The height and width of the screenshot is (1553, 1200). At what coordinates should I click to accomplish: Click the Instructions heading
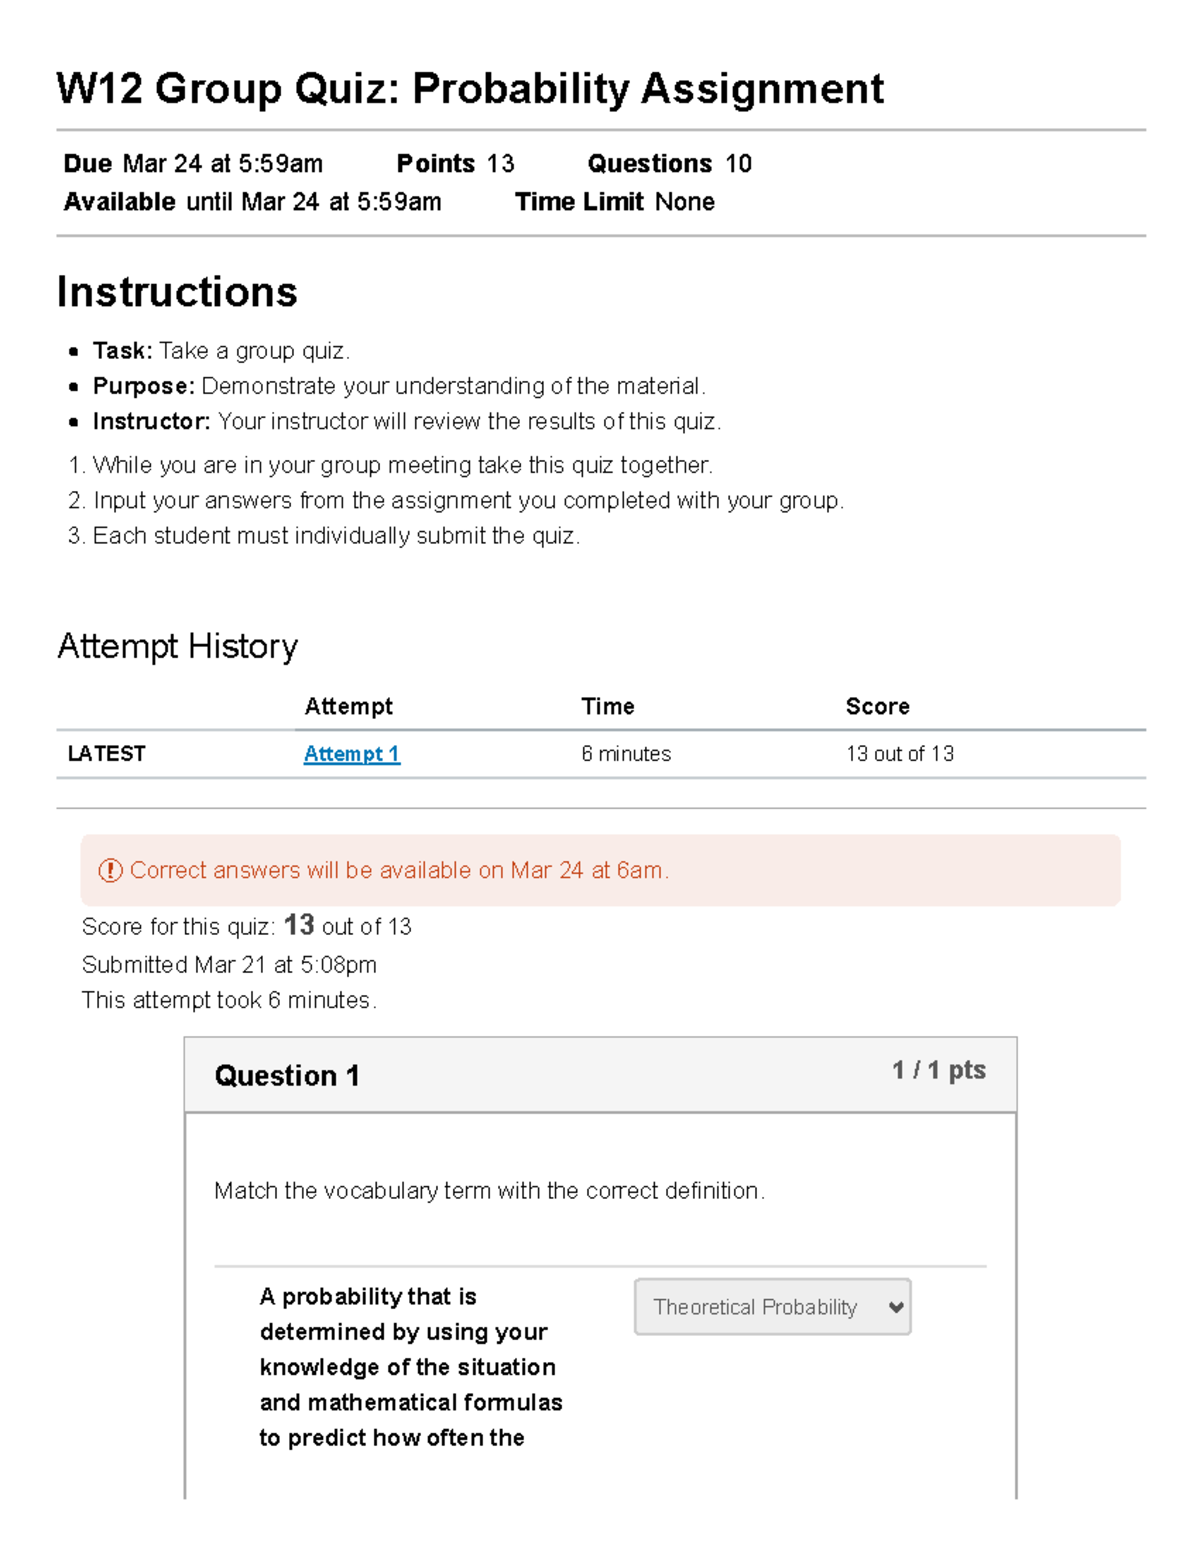[x=177, y=292]
